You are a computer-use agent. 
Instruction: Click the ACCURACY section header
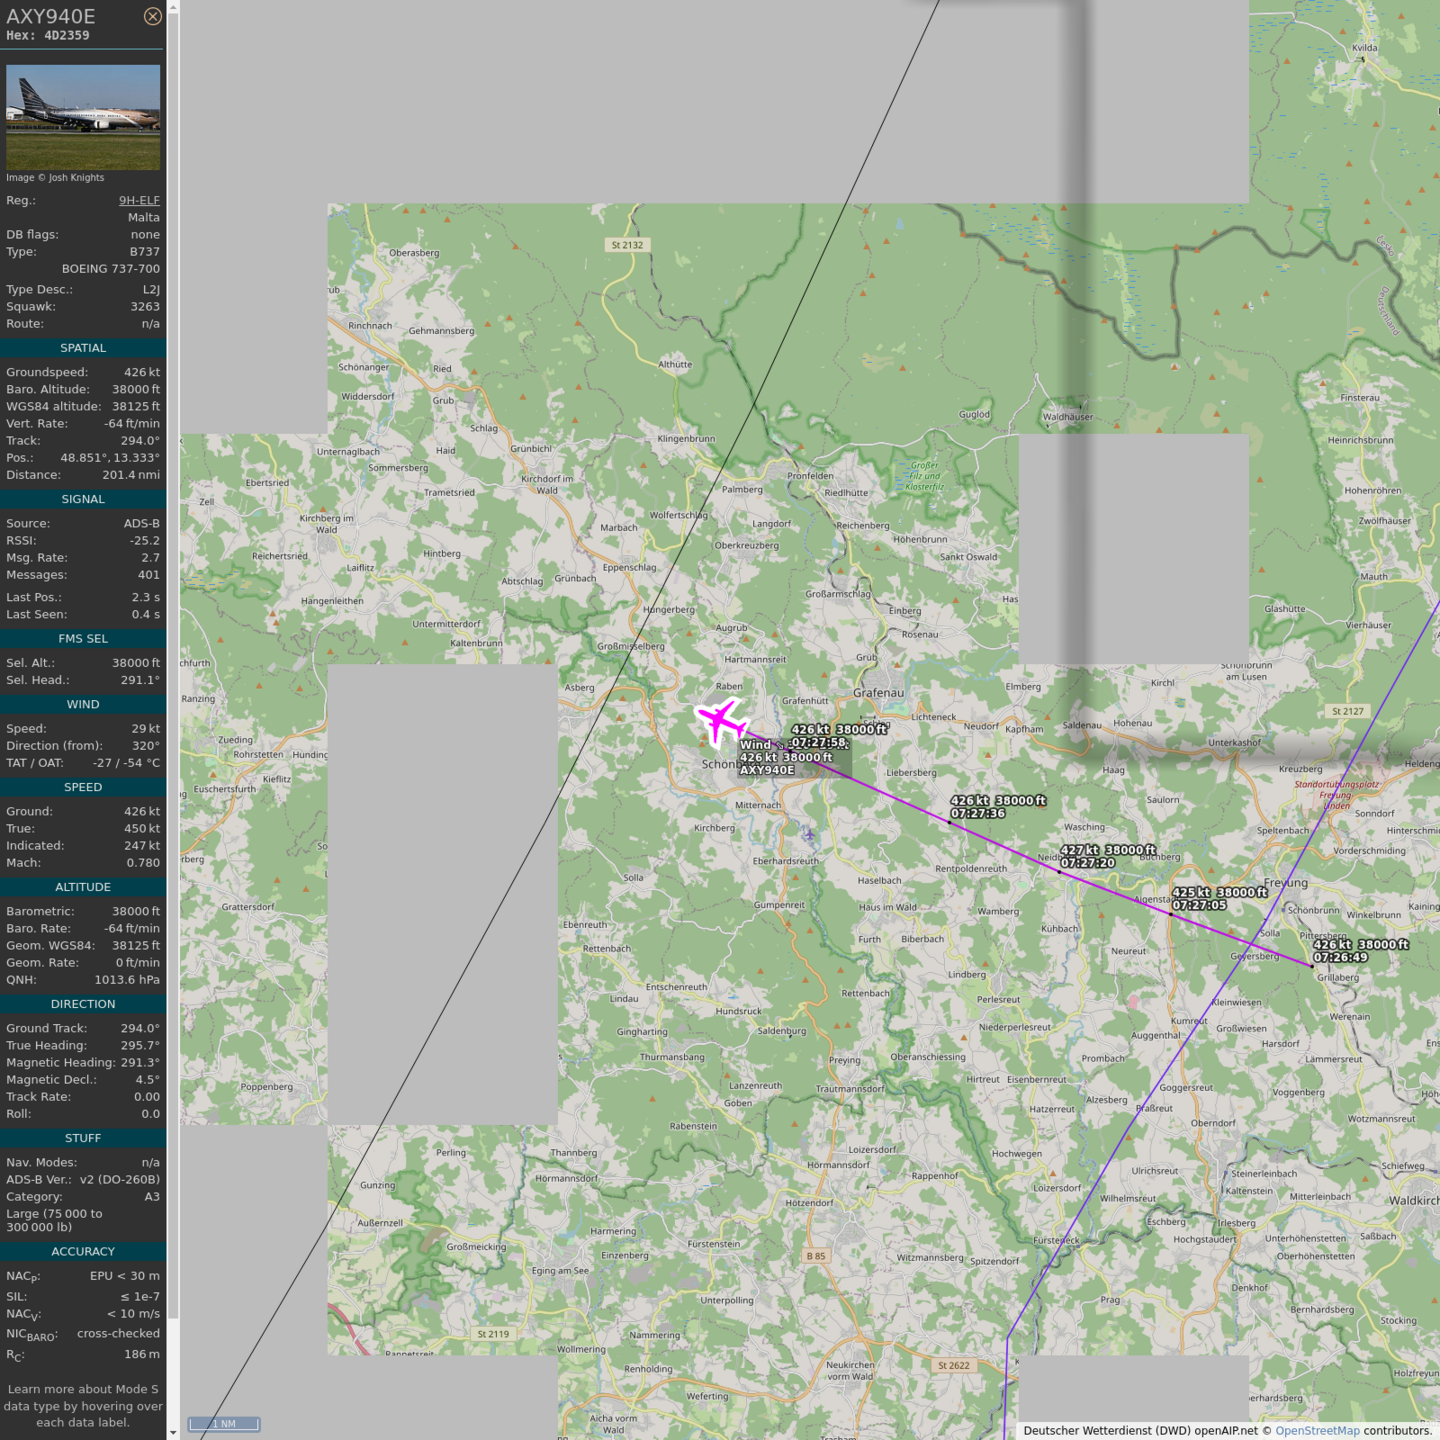83,1251
